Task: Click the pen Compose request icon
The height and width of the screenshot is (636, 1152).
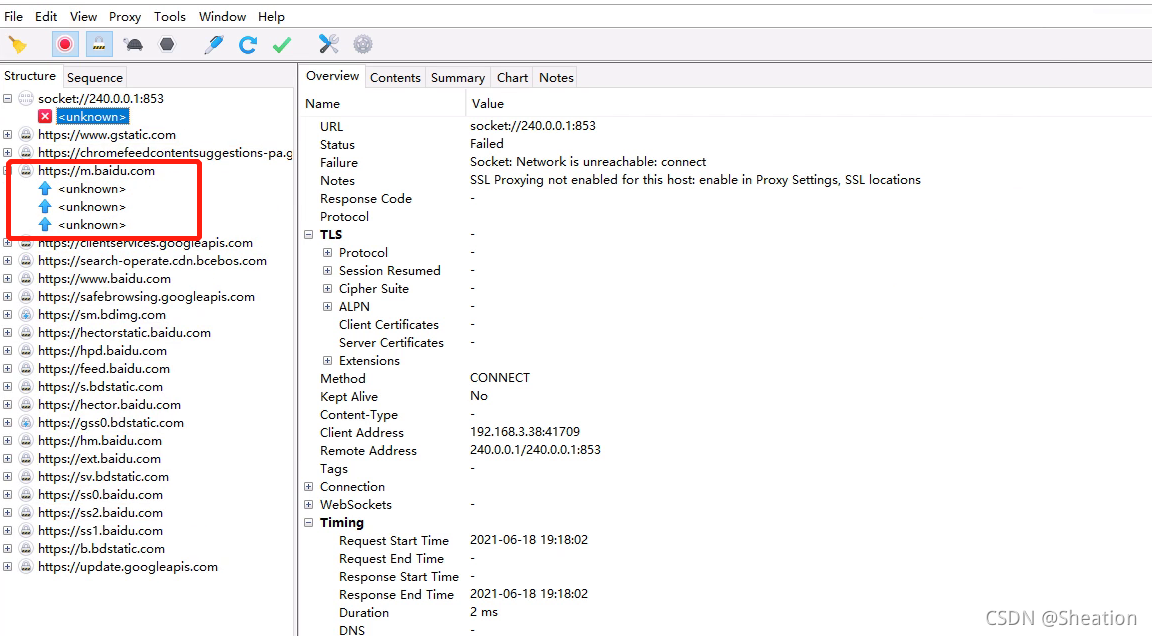Action: tap(214, 45)
